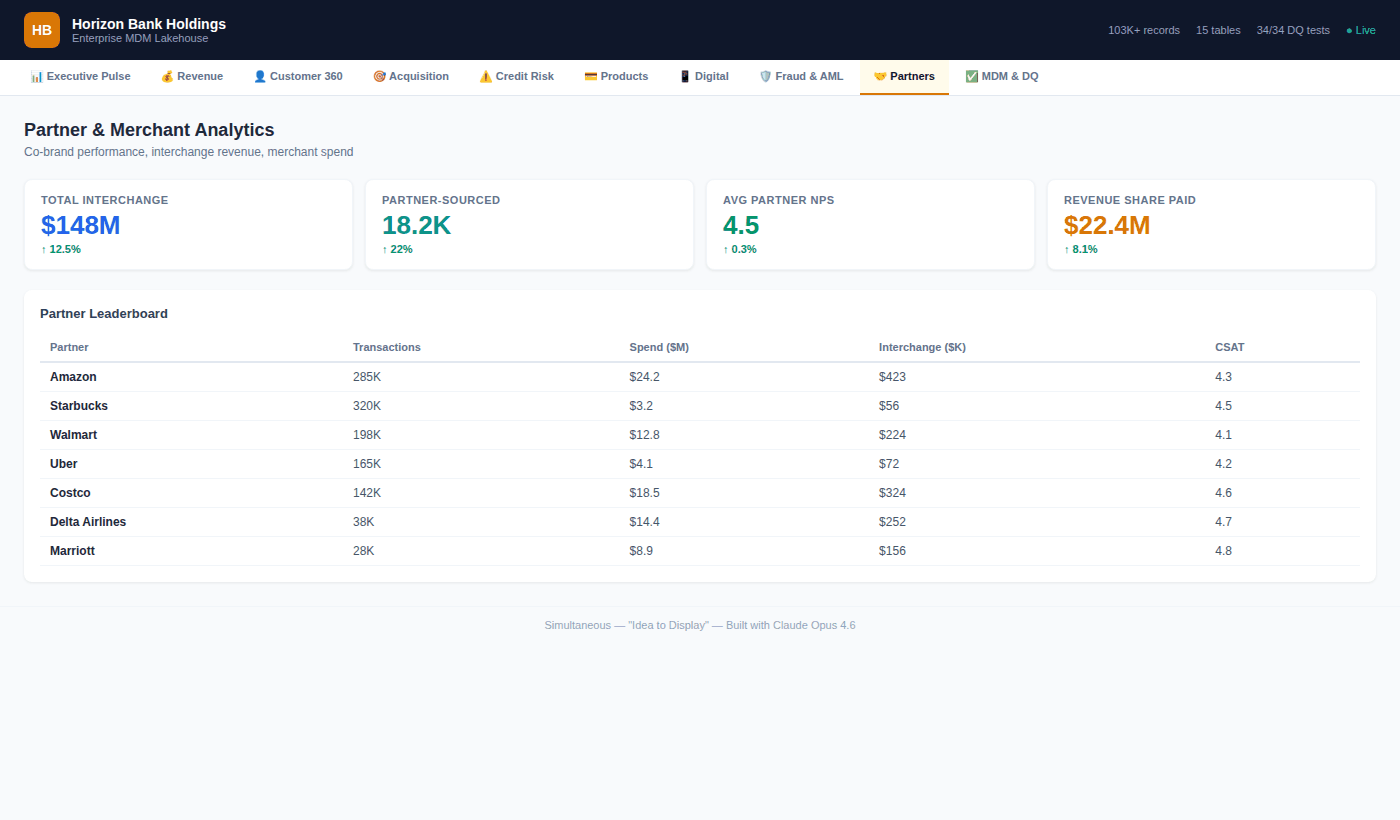1400x820 pixels.
Task: Click the orange HB logo icon
Action: tap(42, 30)
